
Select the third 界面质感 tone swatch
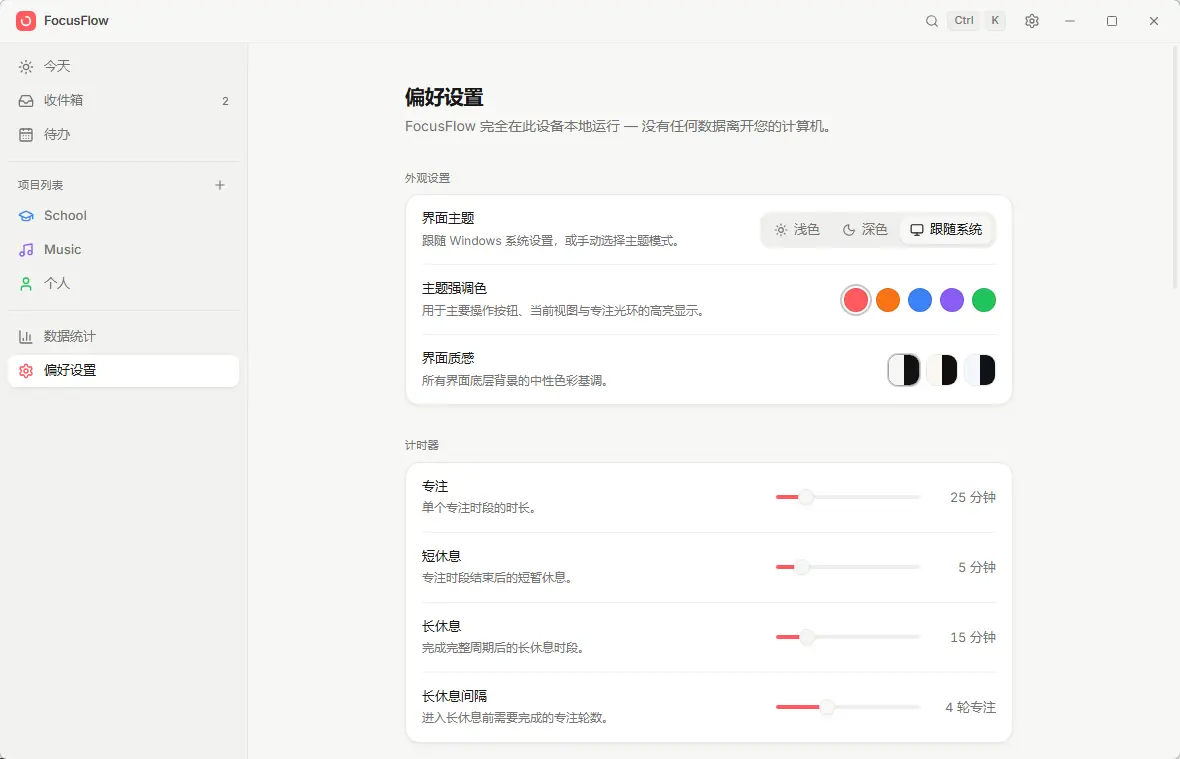[980, 370]
